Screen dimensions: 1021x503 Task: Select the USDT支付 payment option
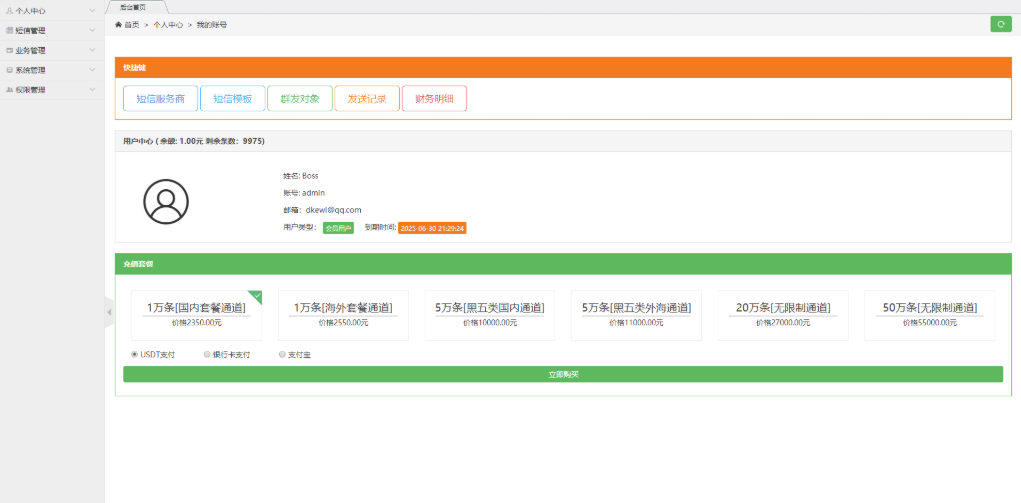pyautogui.click(x=135, y=354)
